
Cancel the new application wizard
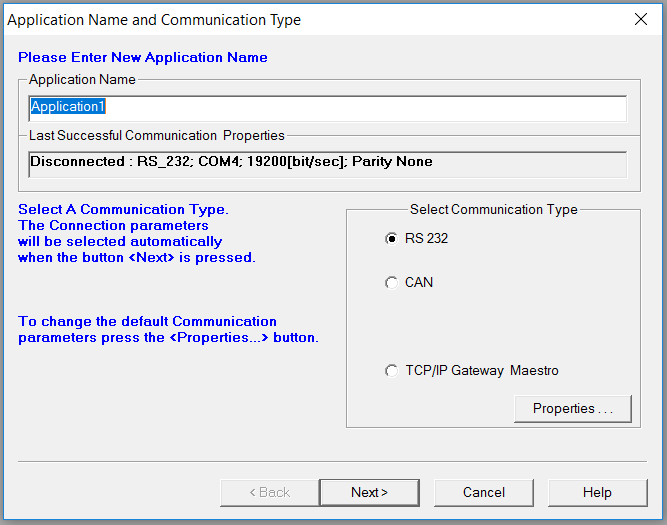tap(484, 493)
